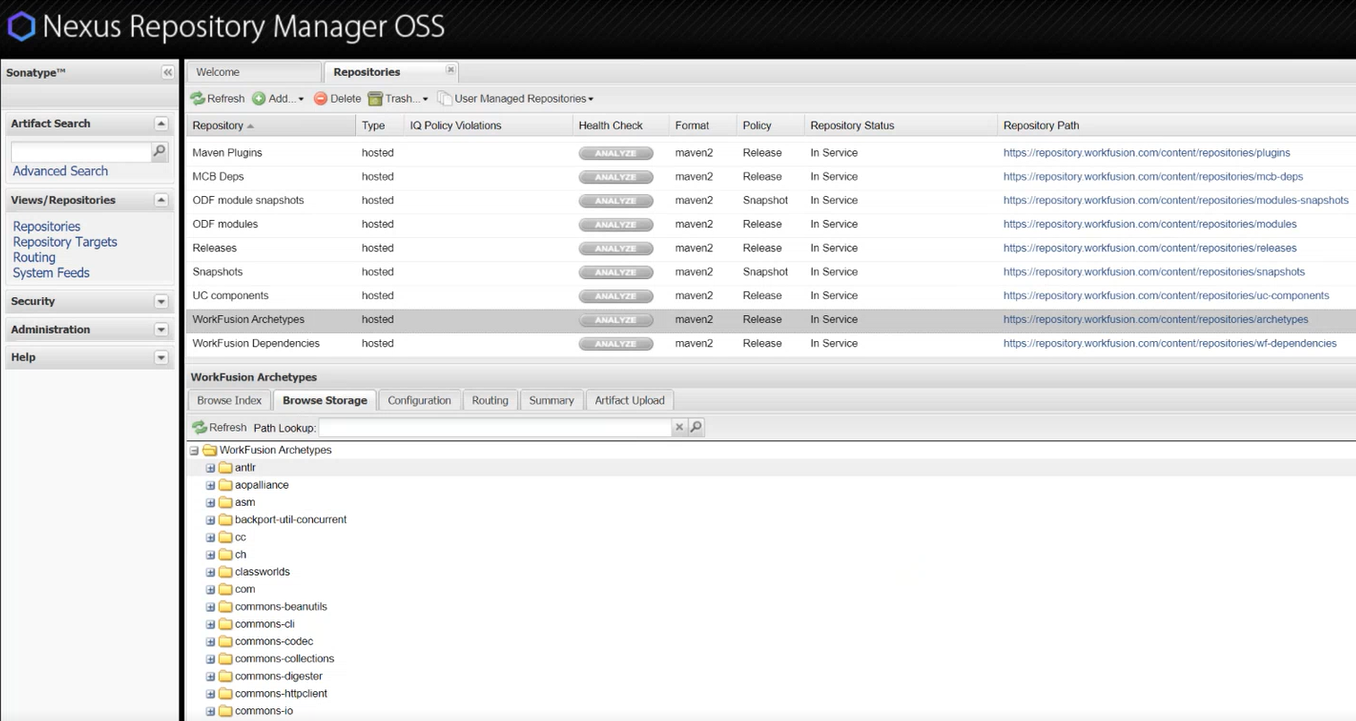Image resolution: width=1356 pixels, height=721 pixels.
Task: Open the wf-dependencies repository path URL
Action: (x=1170, y=343)
